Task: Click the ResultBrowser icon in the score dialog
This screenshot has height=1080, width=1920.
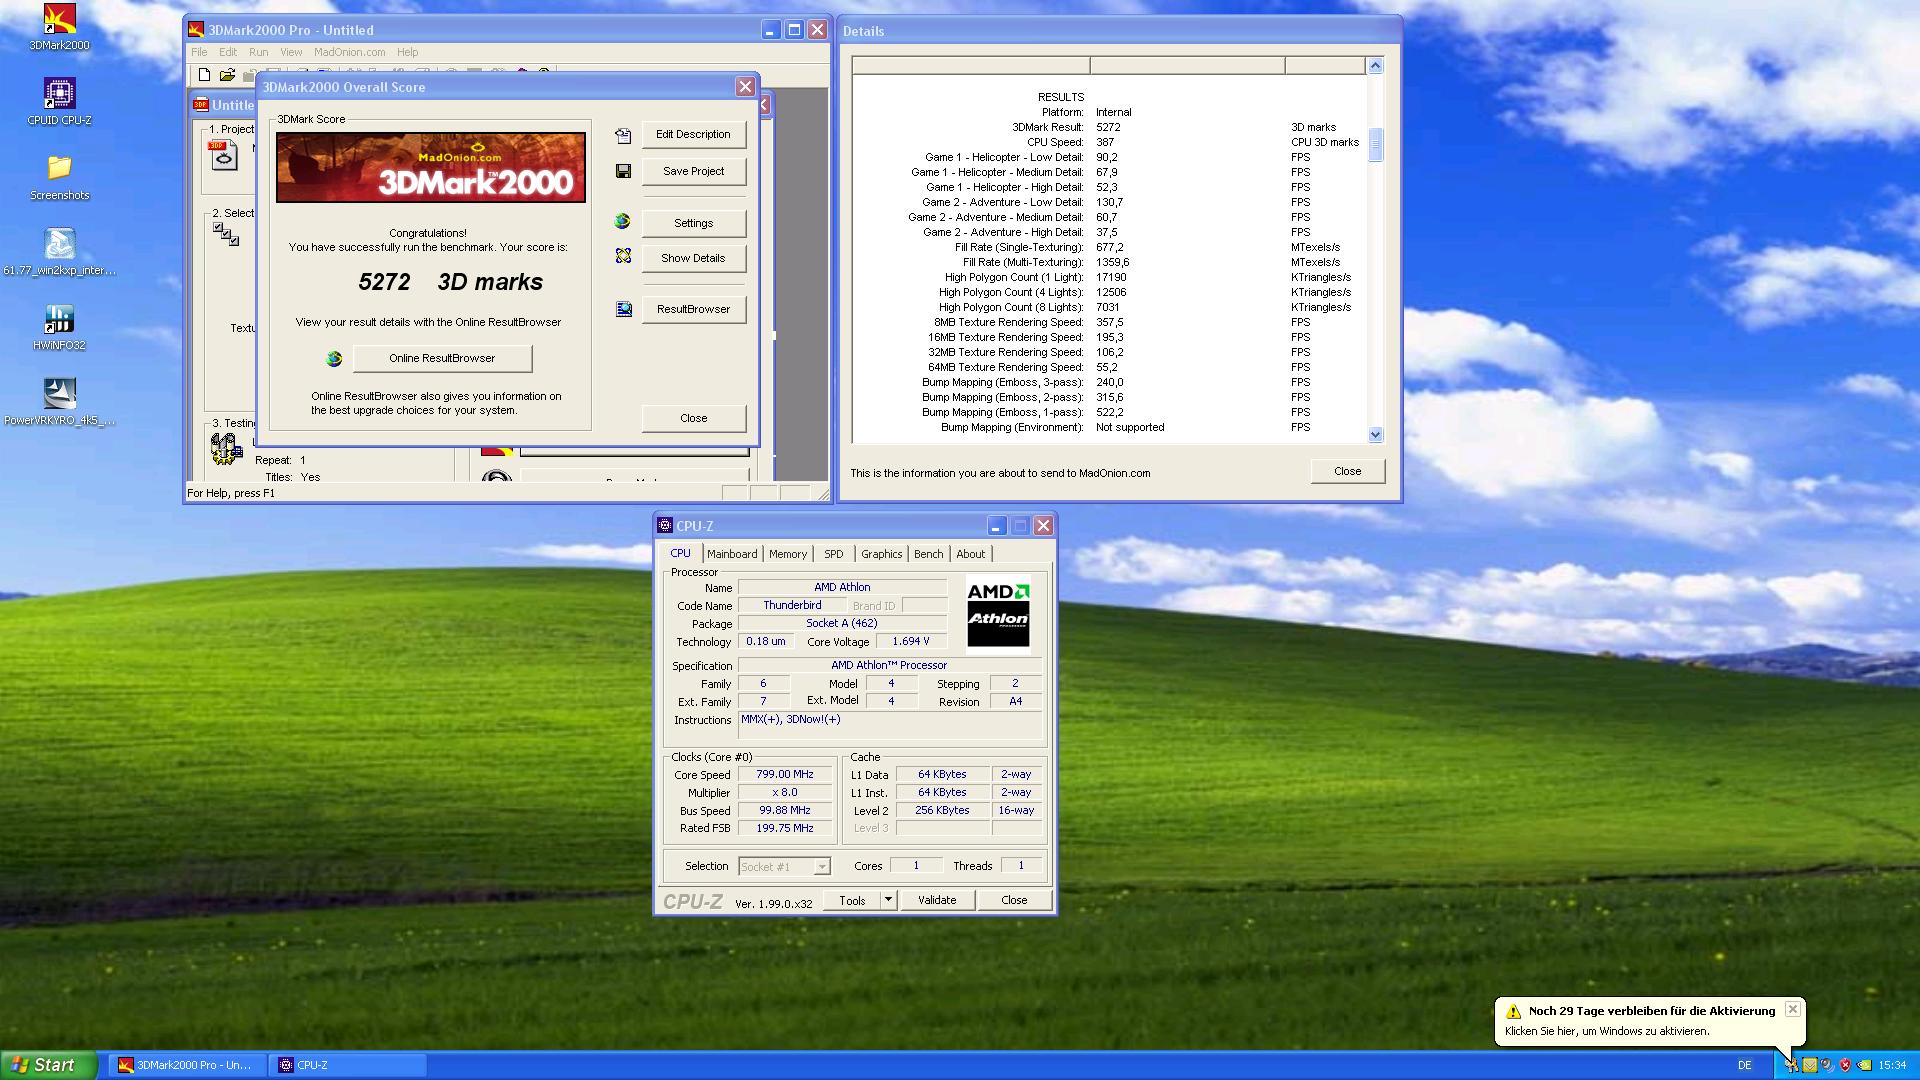Action: (623, 309)
